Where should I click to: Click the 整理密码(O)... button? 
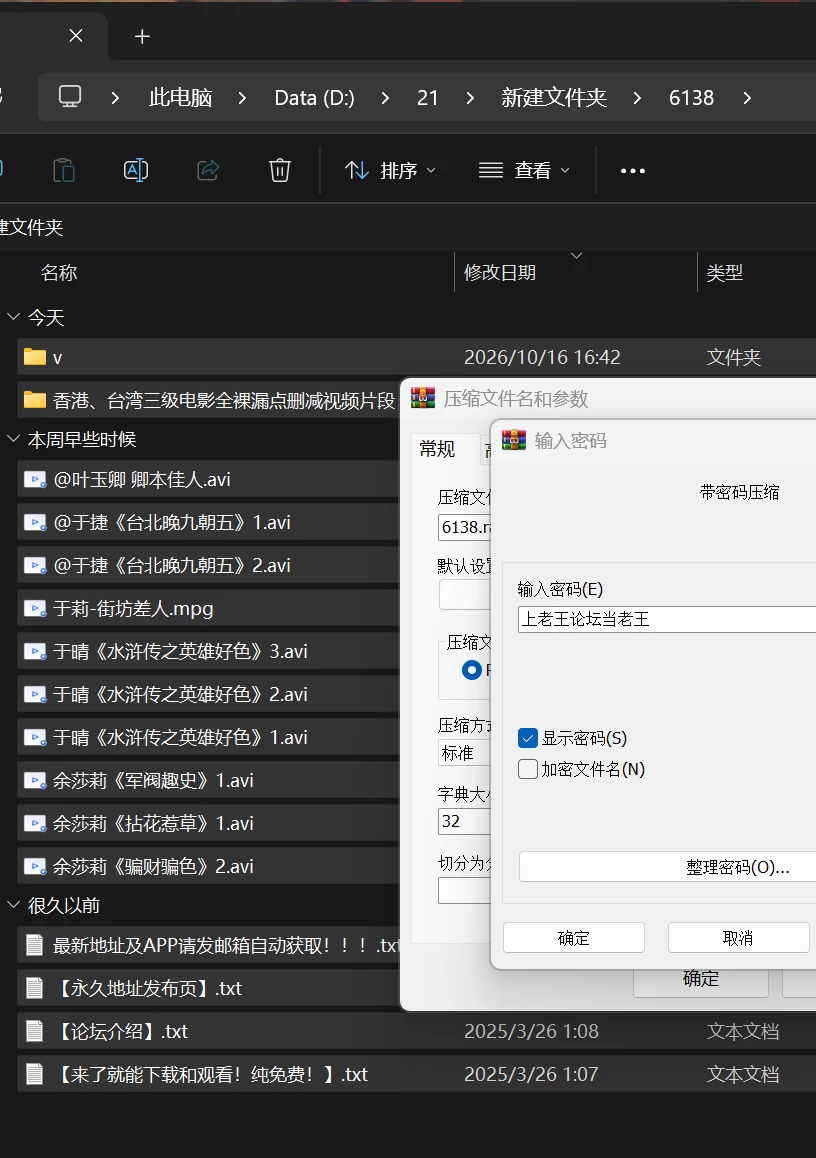(668, 866)
